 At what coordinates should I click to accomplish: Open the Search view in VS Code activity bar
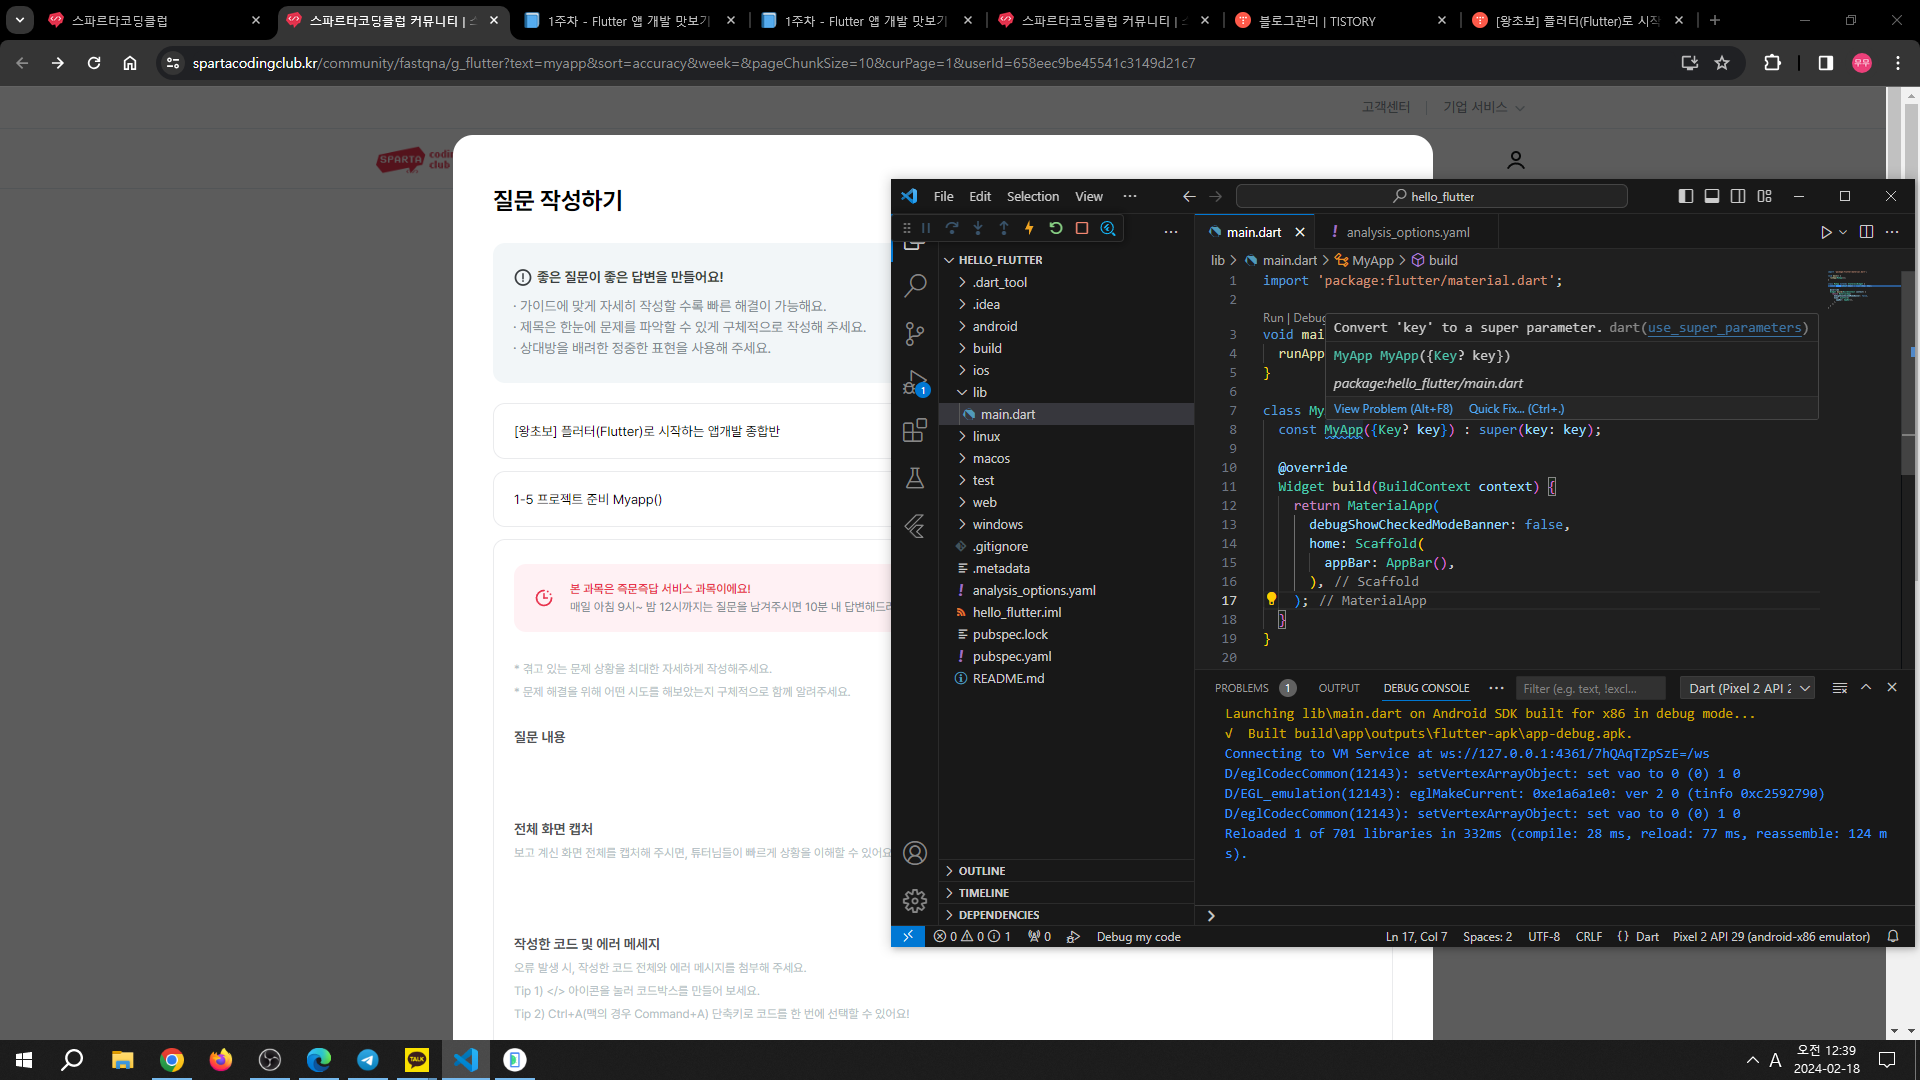tap(915, 286)
